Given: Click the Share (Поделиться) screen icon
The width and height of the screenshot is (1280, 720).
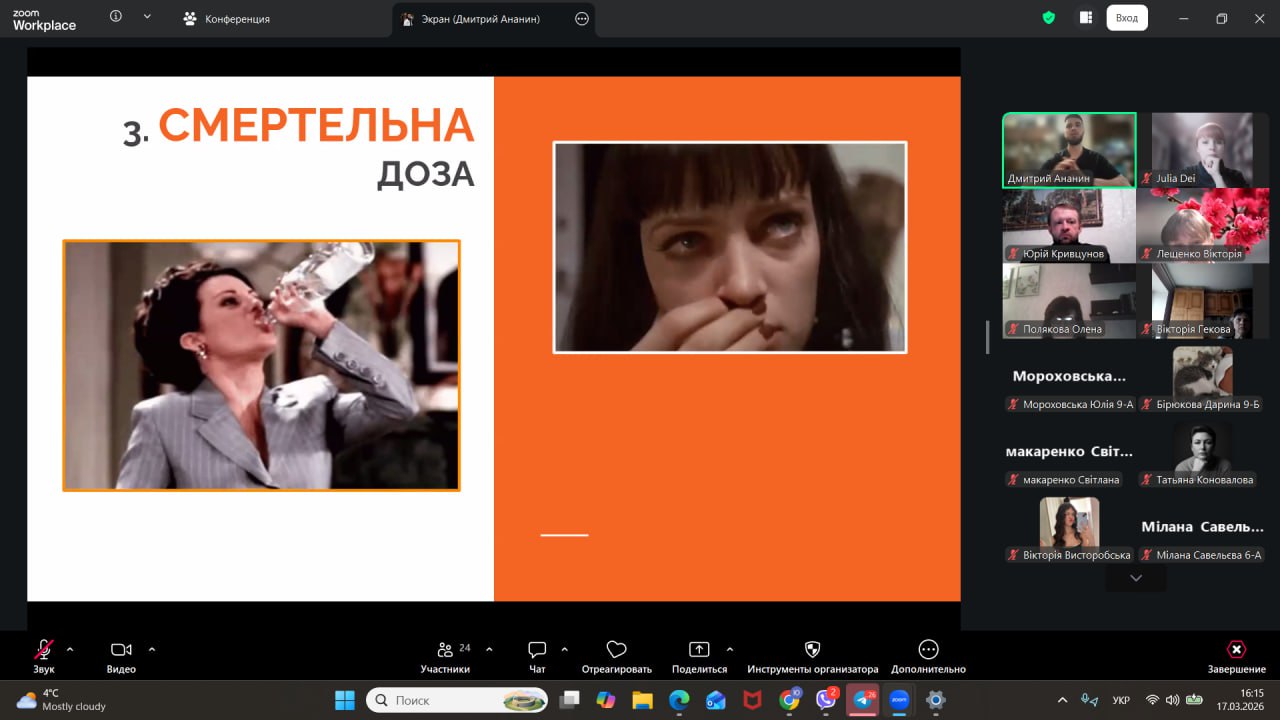Looking at the screenshot, I should pos(699,651).
